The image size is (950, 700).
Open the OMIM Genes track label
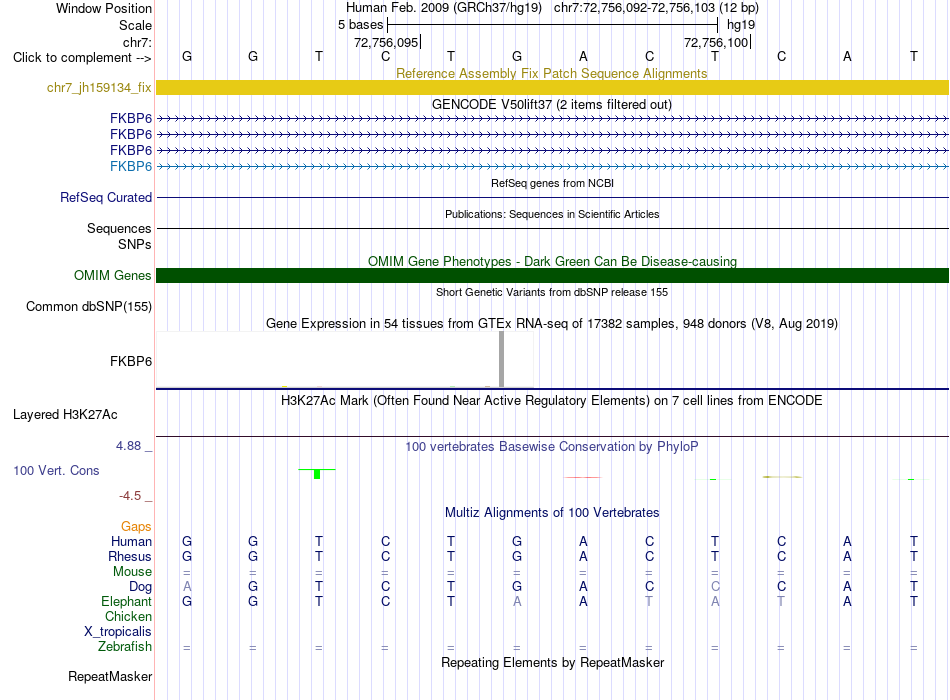(x=112, y=275)
